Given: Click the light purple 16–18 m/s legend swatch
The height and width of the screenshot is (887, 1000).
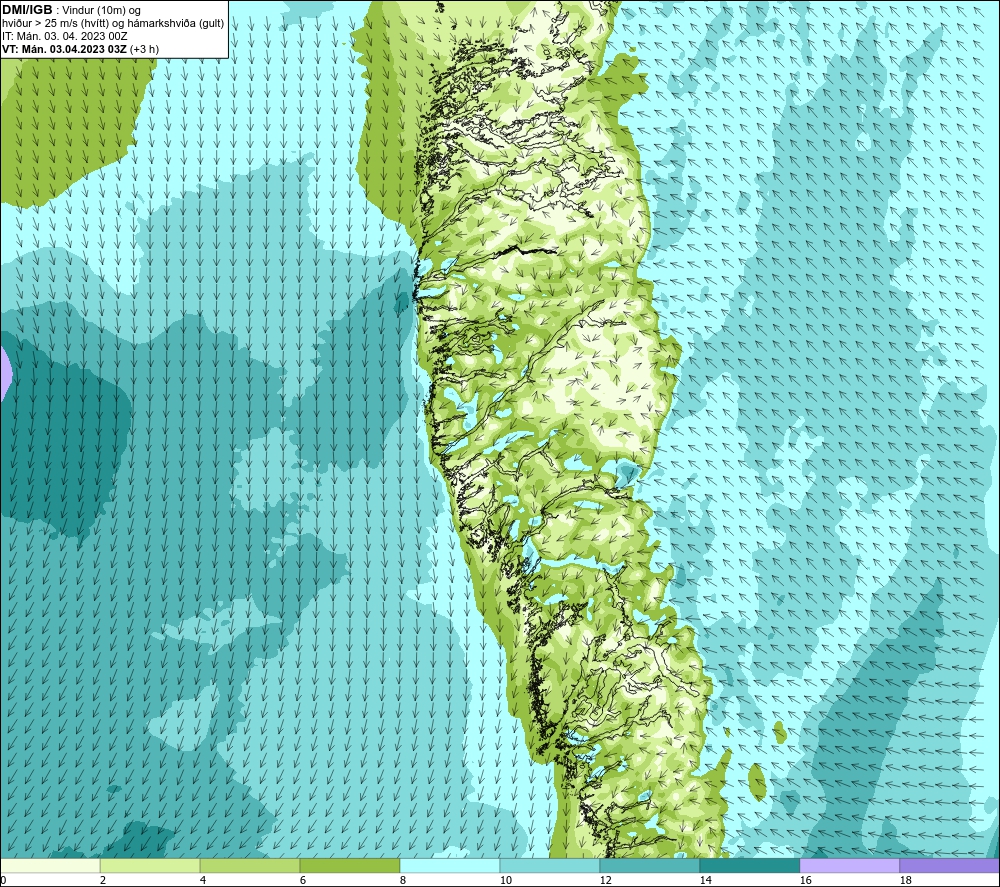Looking at the screenshot, I should [849, 865].
